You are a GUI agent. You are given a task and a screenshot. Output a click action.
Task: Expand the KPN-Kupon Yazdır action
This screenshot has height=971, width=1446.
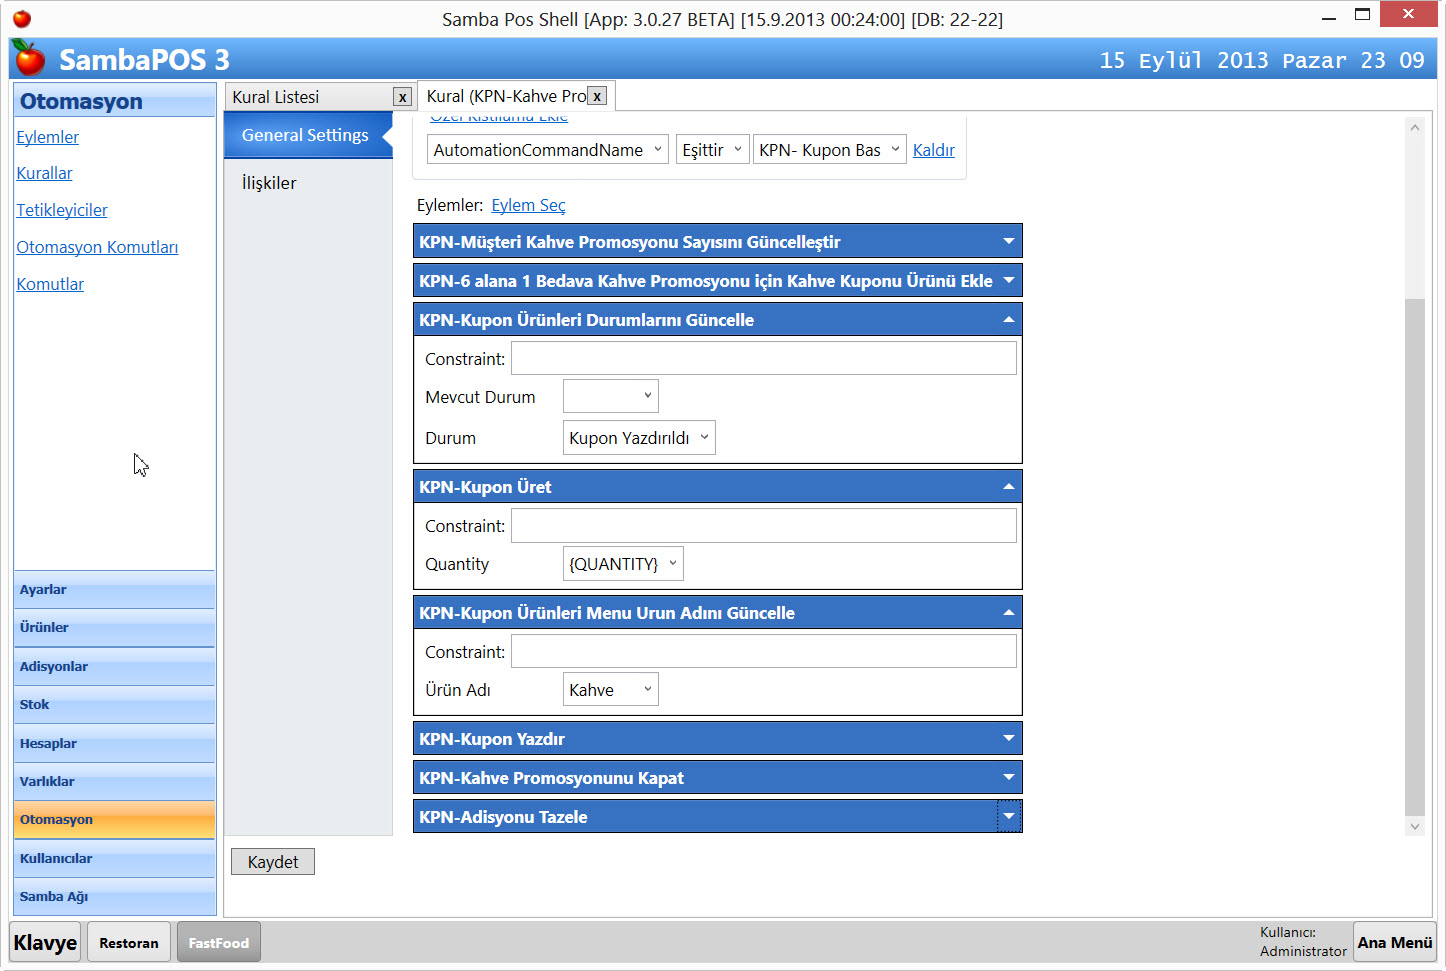(x=1008, y=739)
